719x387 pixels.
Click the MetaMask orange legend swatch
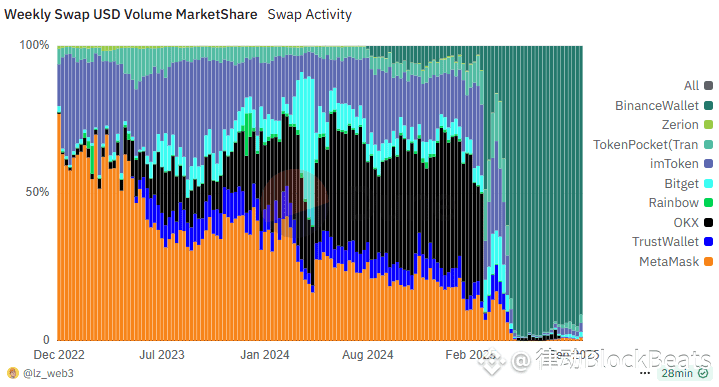pyautogui.click(x=708, y=261)
